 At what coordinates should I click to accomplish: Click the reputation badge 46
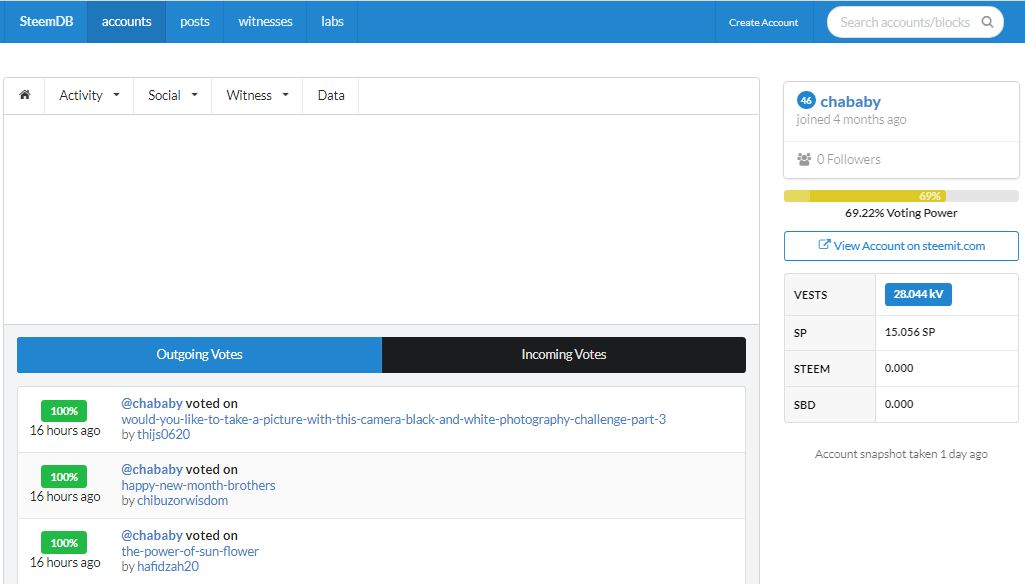806,101
